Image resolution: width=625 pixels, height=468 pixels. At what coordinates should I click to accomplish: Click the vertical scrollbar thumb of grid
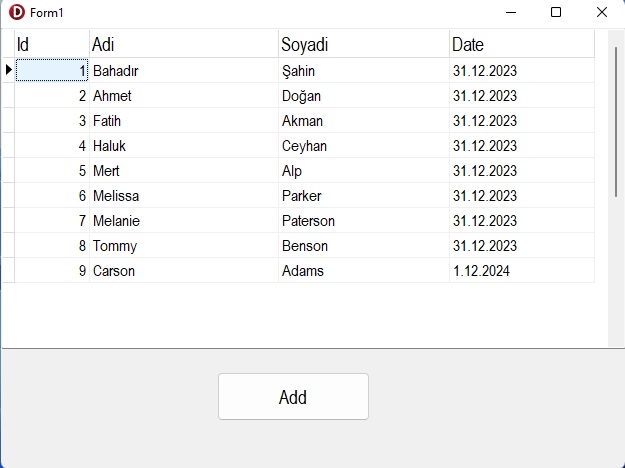[x=616, y=122]
